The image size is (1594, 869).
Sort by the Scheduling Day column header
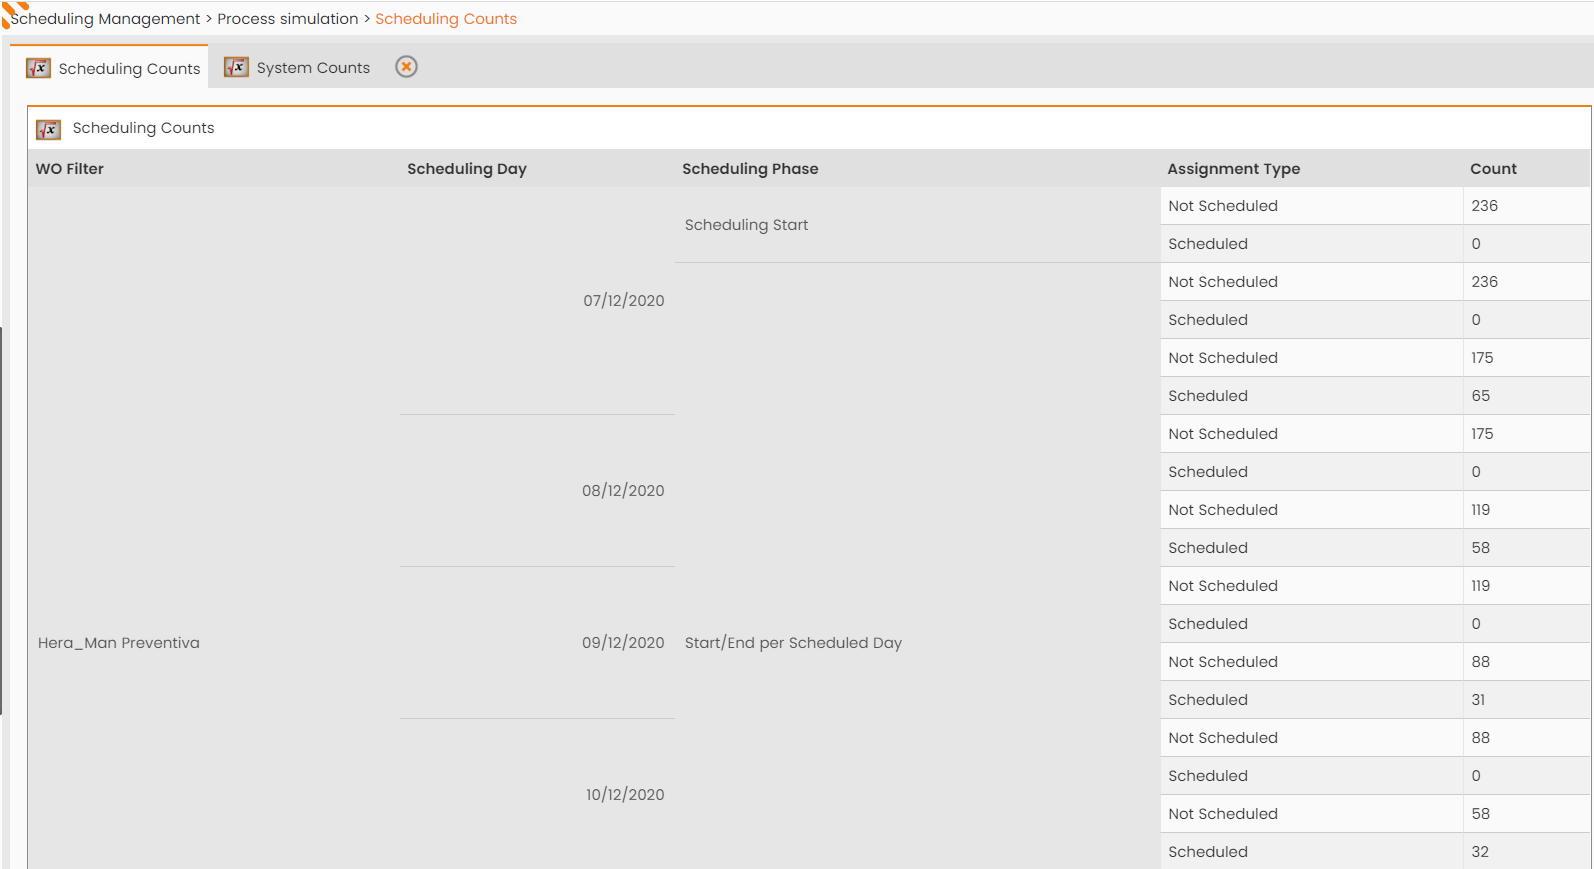[x=467, y=169]
